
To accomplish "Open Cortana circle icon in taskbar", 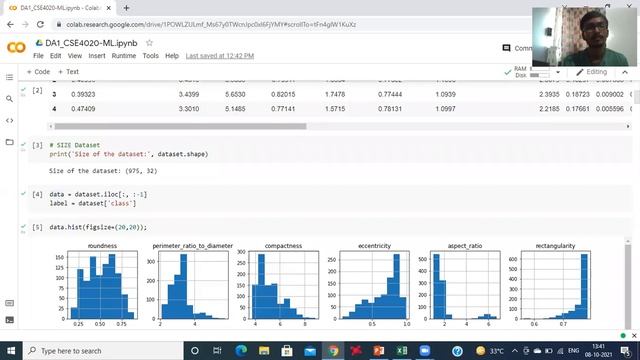I will point(195,351).
